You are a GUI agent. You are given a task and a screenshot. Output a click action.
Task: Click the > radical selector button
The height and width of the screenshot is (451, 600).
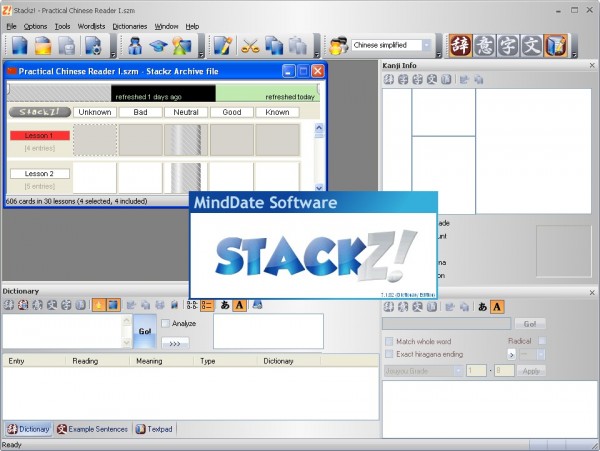pos(512,355)
